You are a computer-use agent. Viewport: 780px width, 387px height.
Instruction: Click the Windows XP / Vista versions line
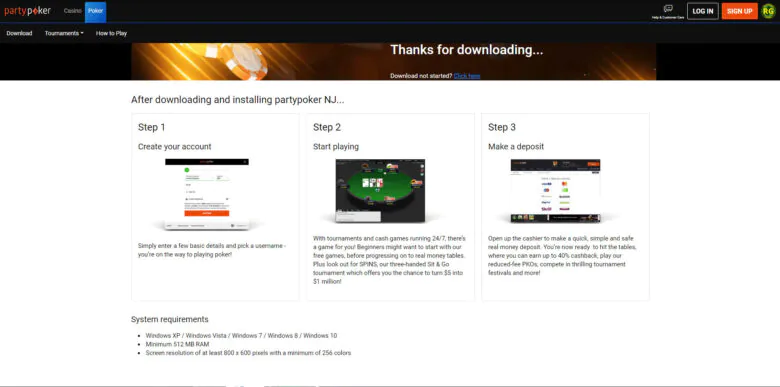click(x=241, y=336)
